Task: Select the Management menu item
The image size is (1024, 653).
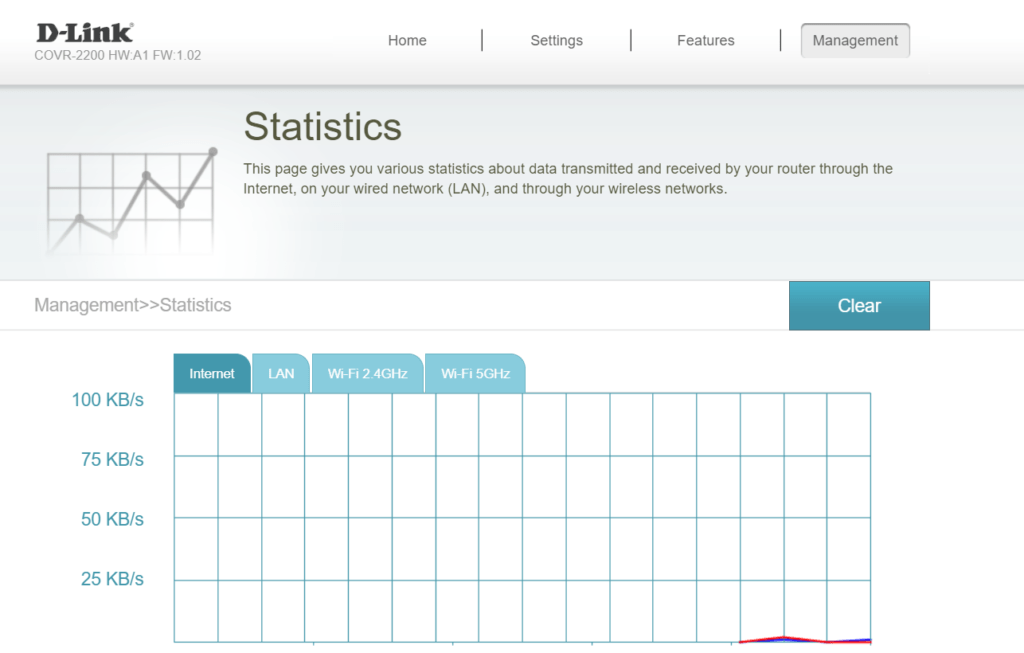Action: pos(855,41)
